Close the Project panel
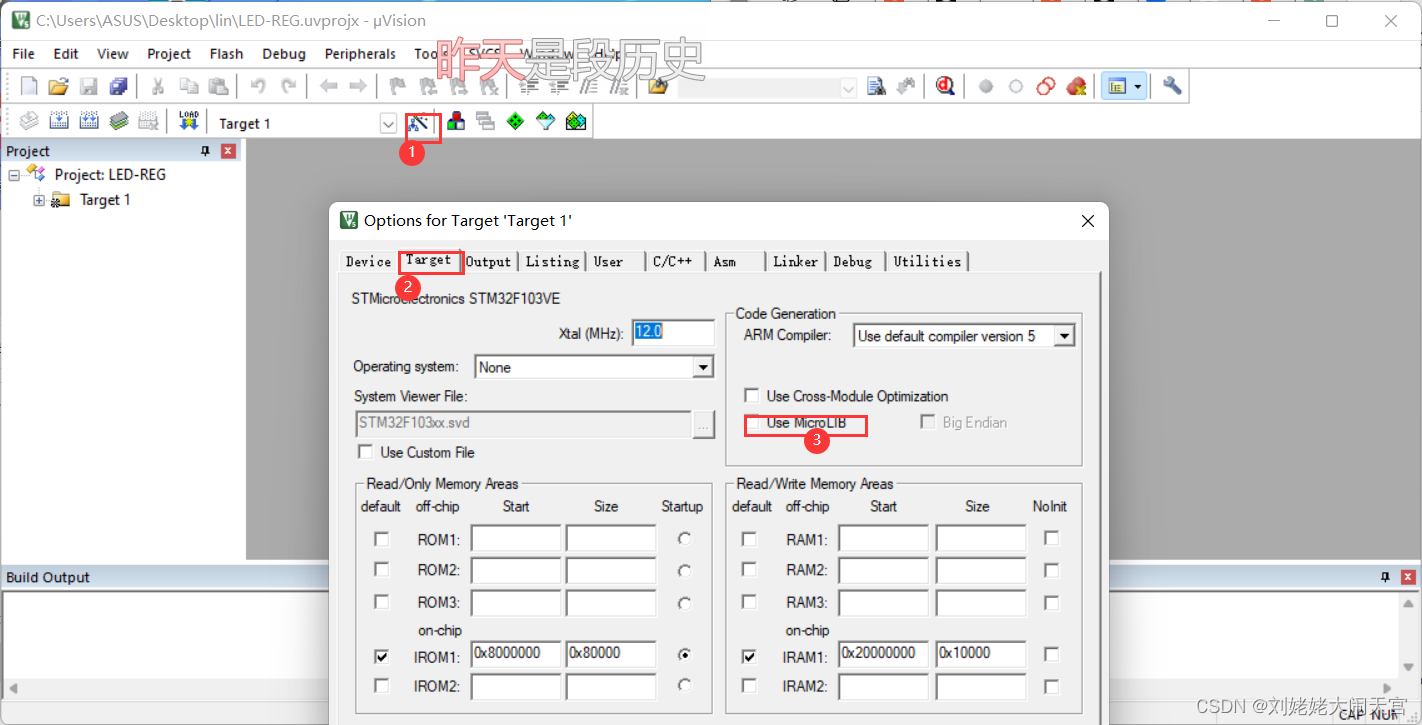The height and width of the screenshot is (725, 1422). 228,151
